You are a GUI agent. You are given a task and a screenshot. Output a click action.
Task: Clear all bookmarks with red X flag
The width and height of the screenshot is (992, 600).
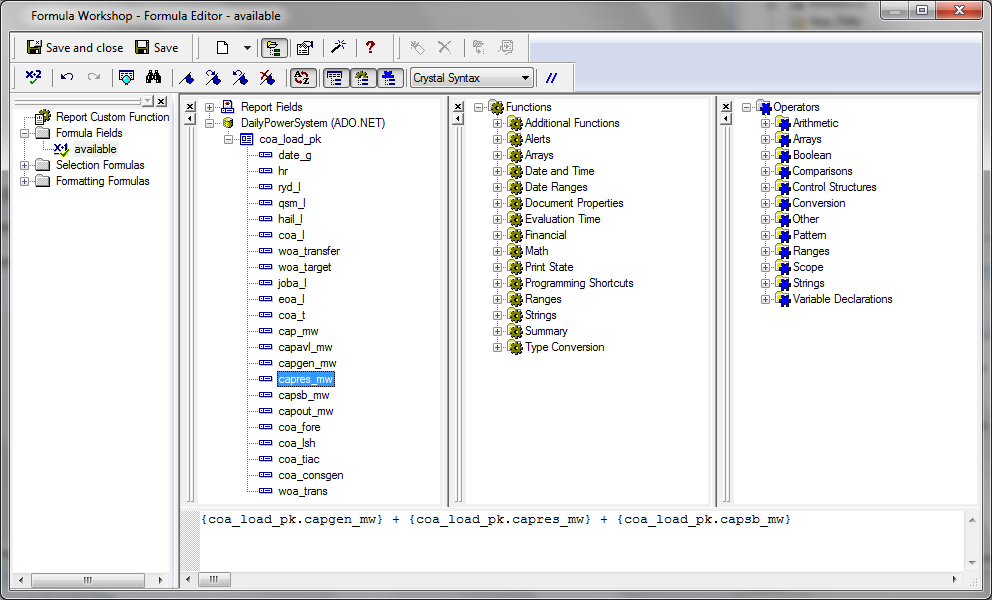[x=267, y=78]
